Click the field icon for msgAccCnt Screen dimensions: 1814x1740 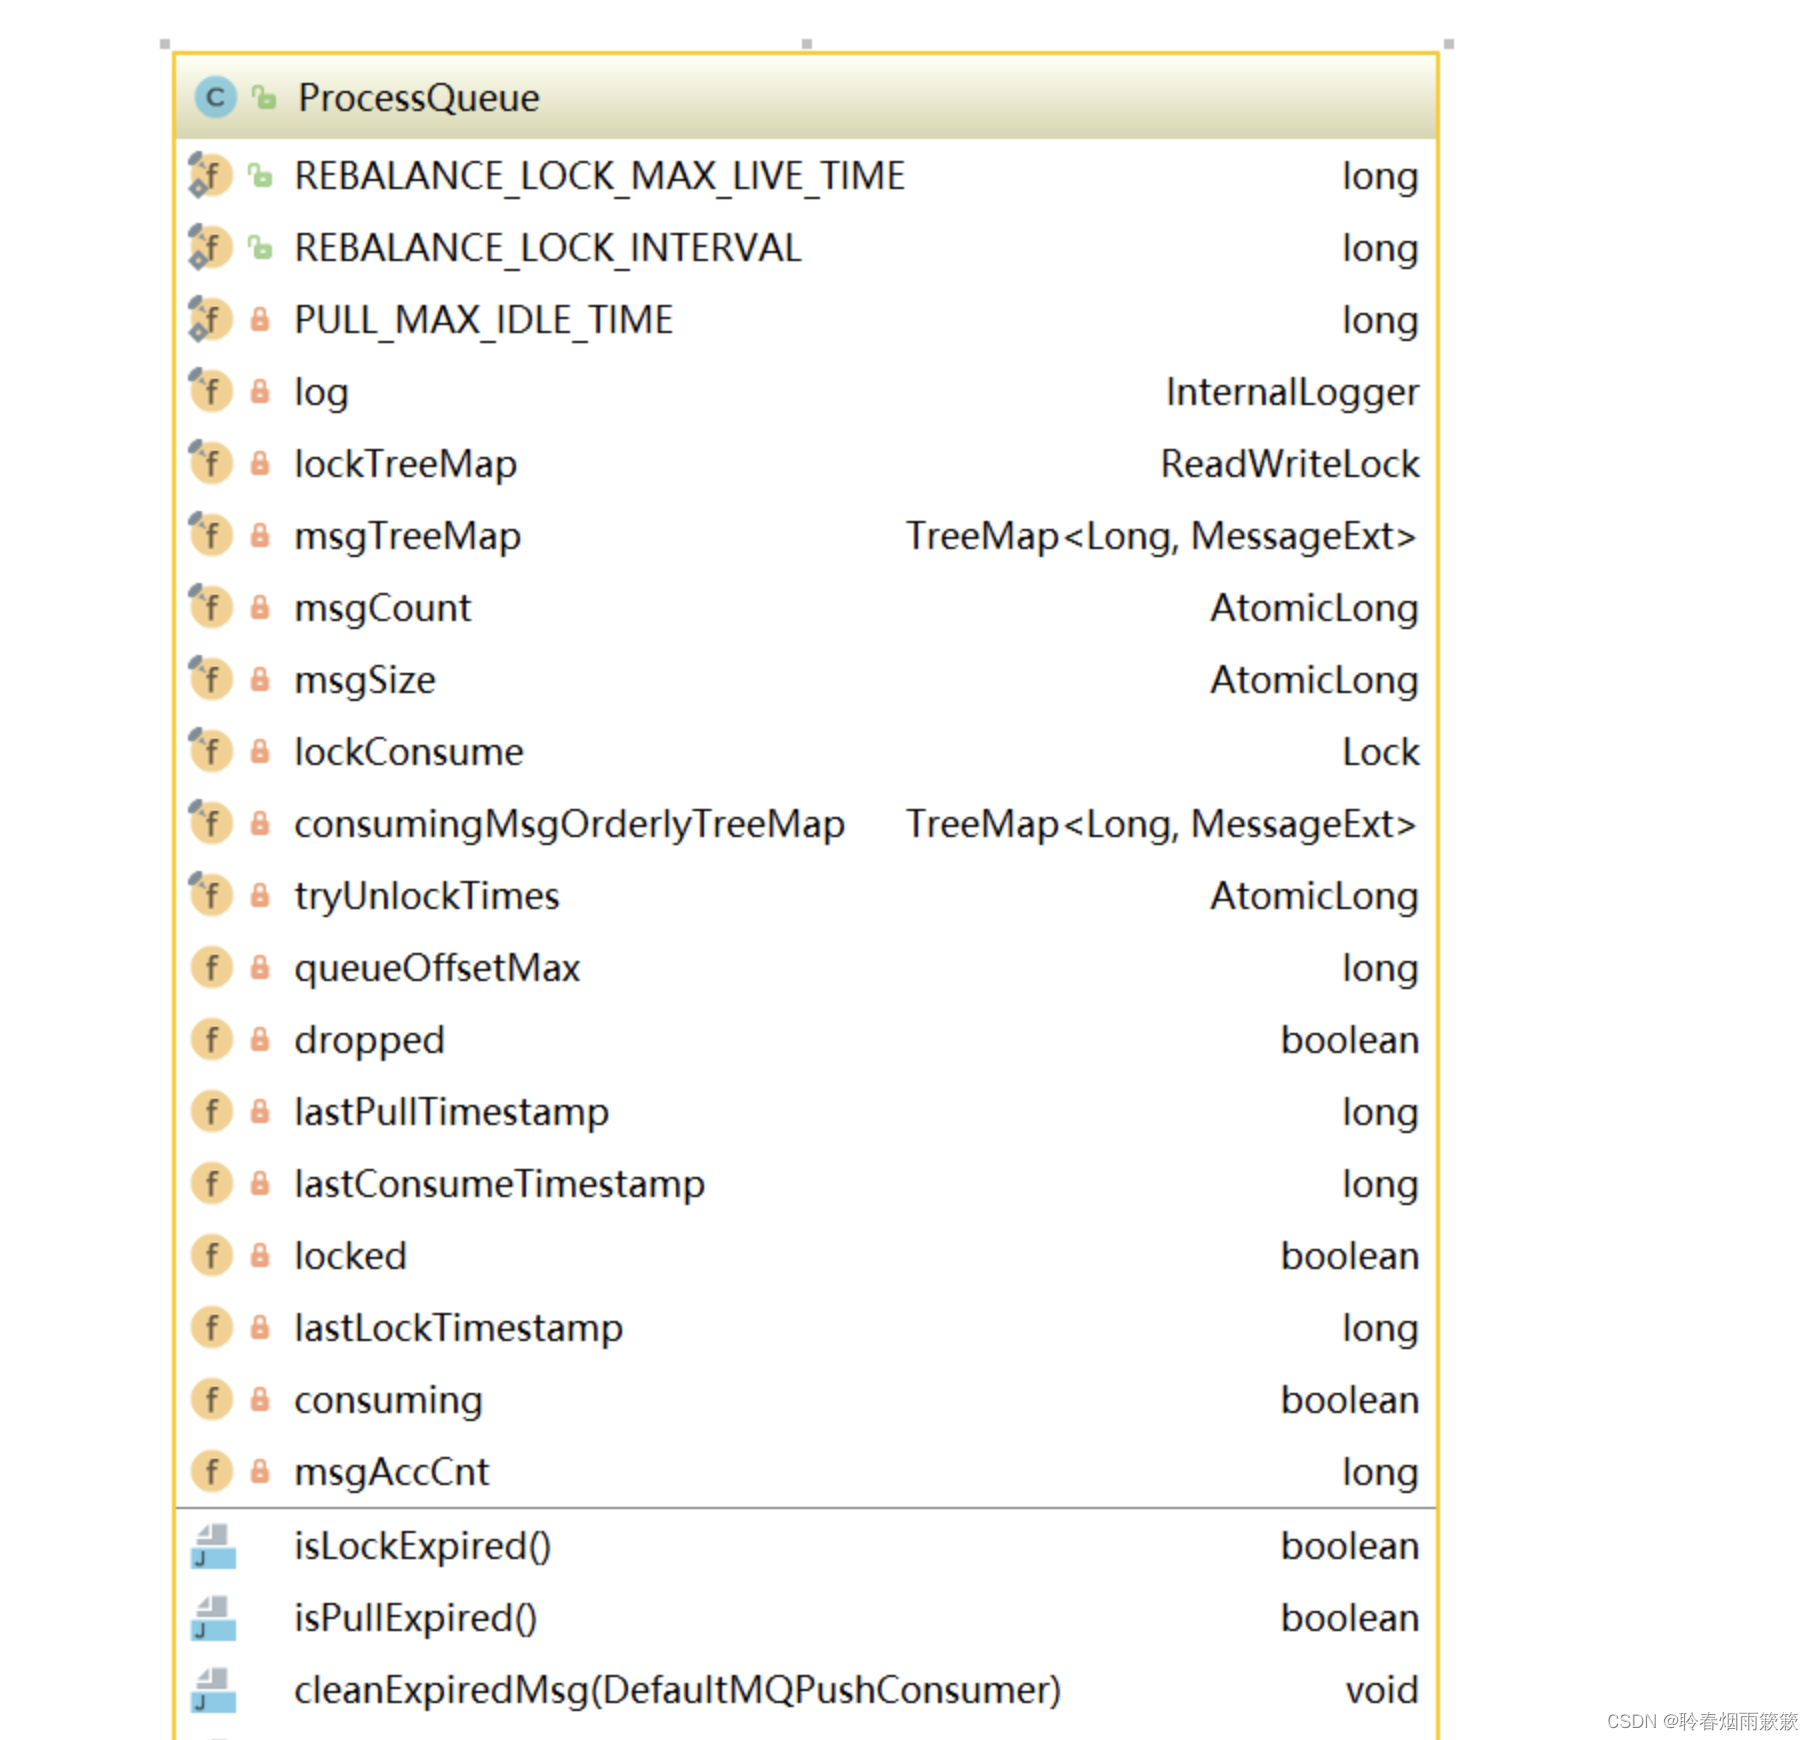pos(212,1472)
